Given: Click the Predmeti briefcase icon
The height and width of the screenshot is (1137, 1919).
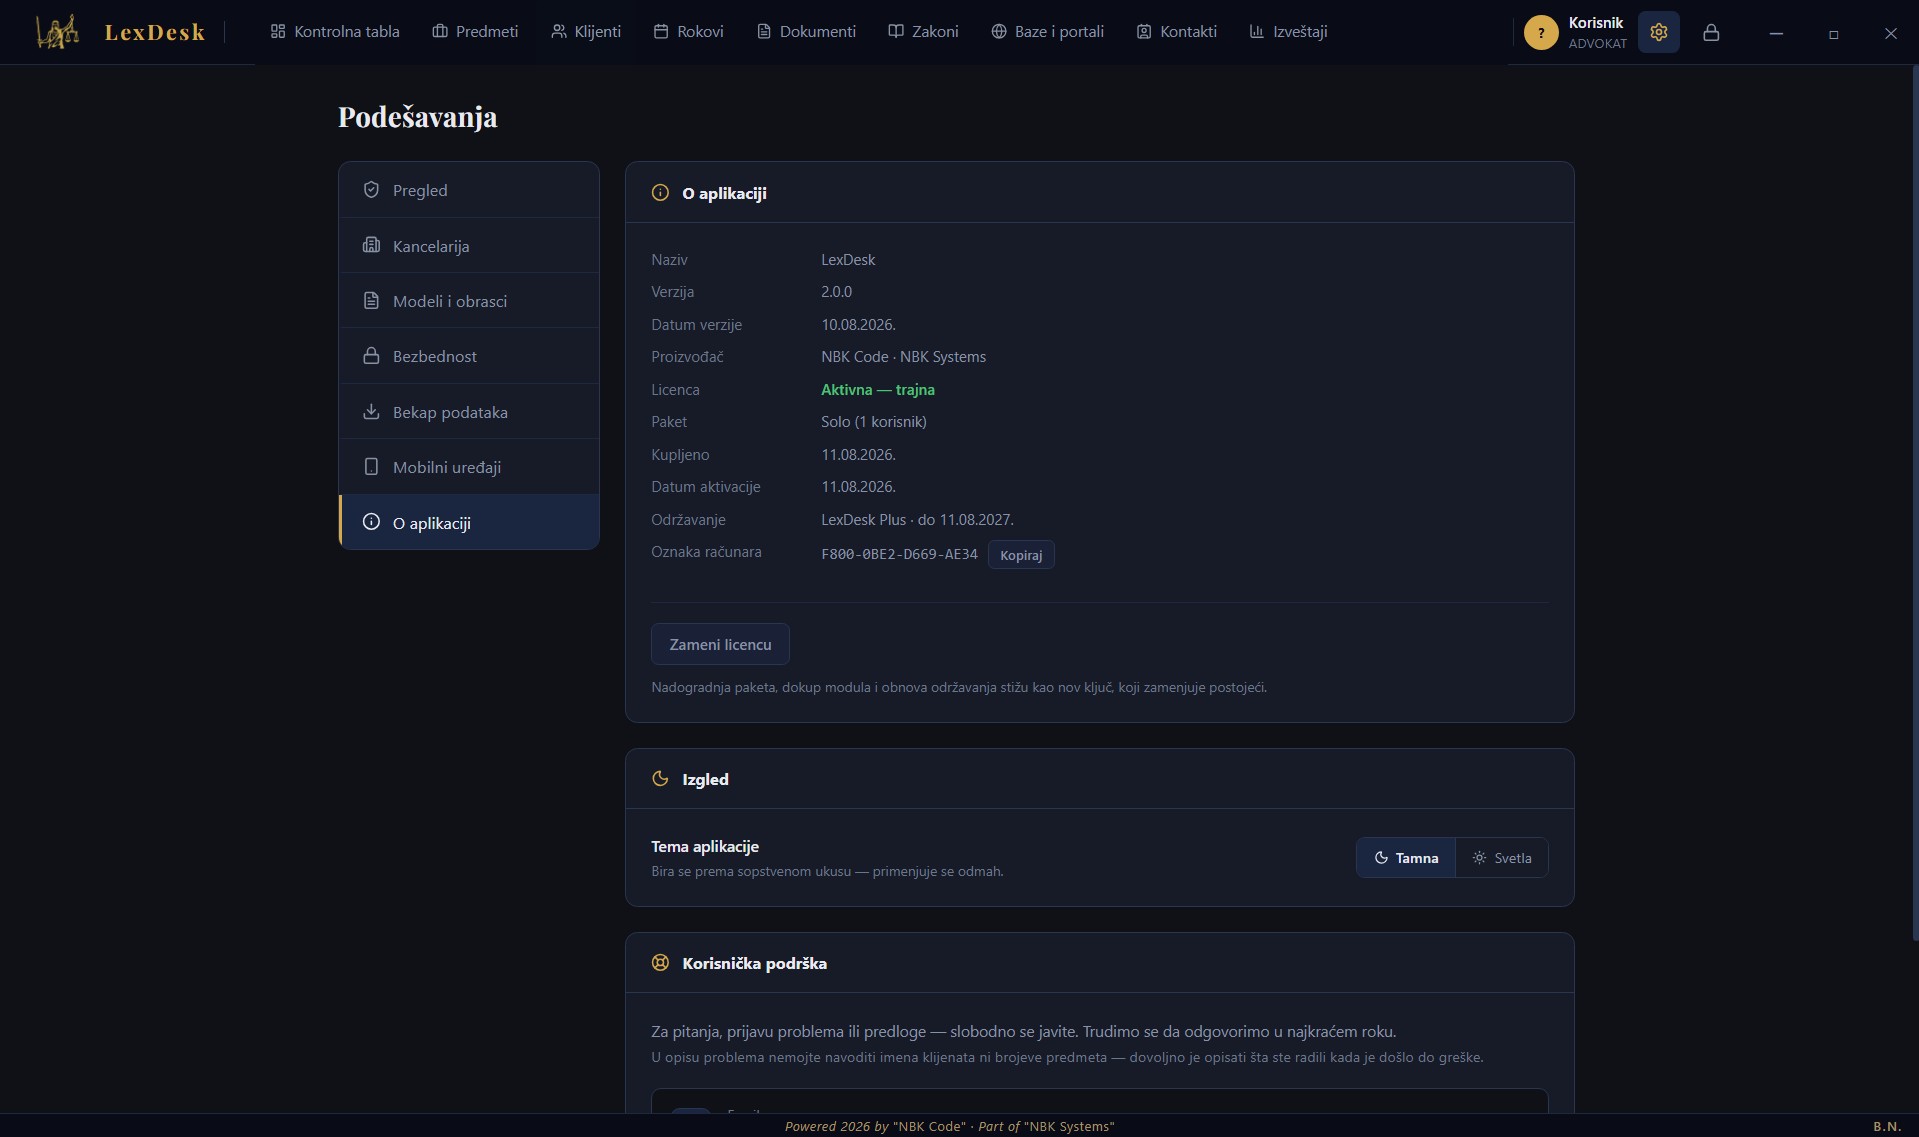Looking at the screenshot, I should point(440,32).
